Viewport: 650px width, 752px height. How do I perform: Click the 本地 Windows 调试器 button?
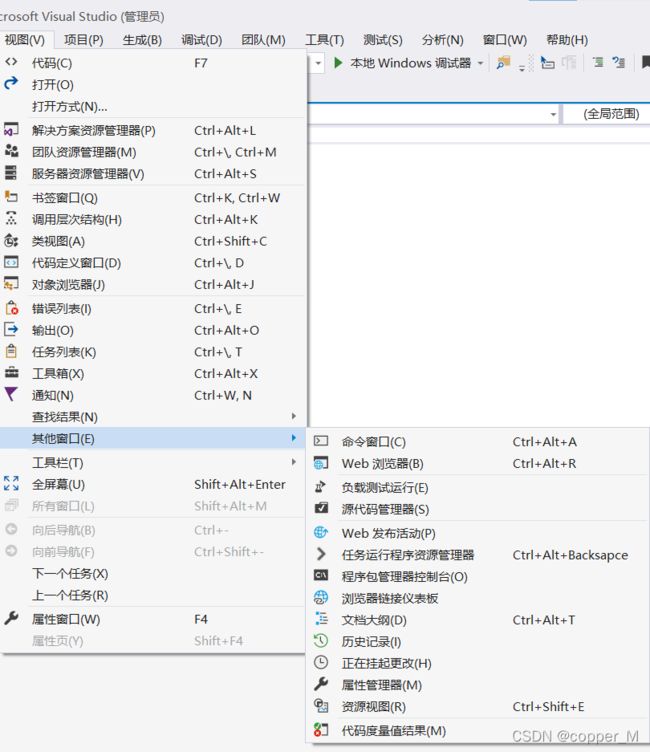click(410, 63)
